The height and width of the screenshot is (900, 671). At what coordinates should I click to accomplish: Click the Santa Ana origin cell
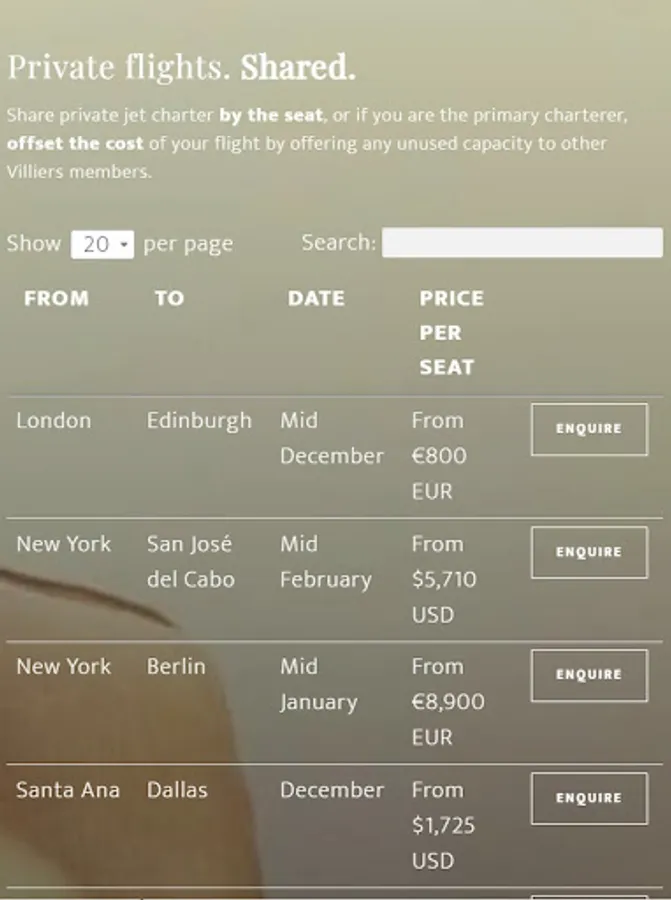coord(67,790)
